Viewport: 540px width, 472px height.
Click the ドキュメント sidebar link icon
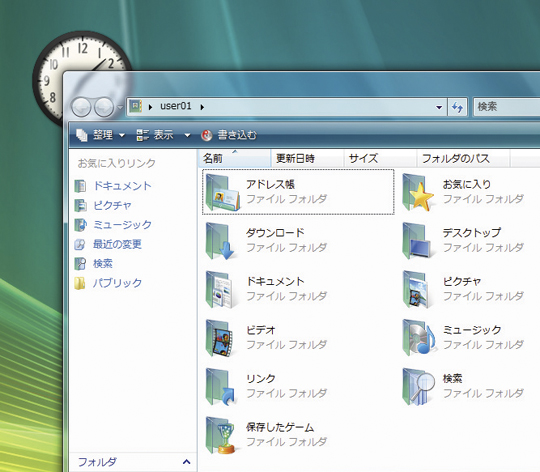(81, 186)
